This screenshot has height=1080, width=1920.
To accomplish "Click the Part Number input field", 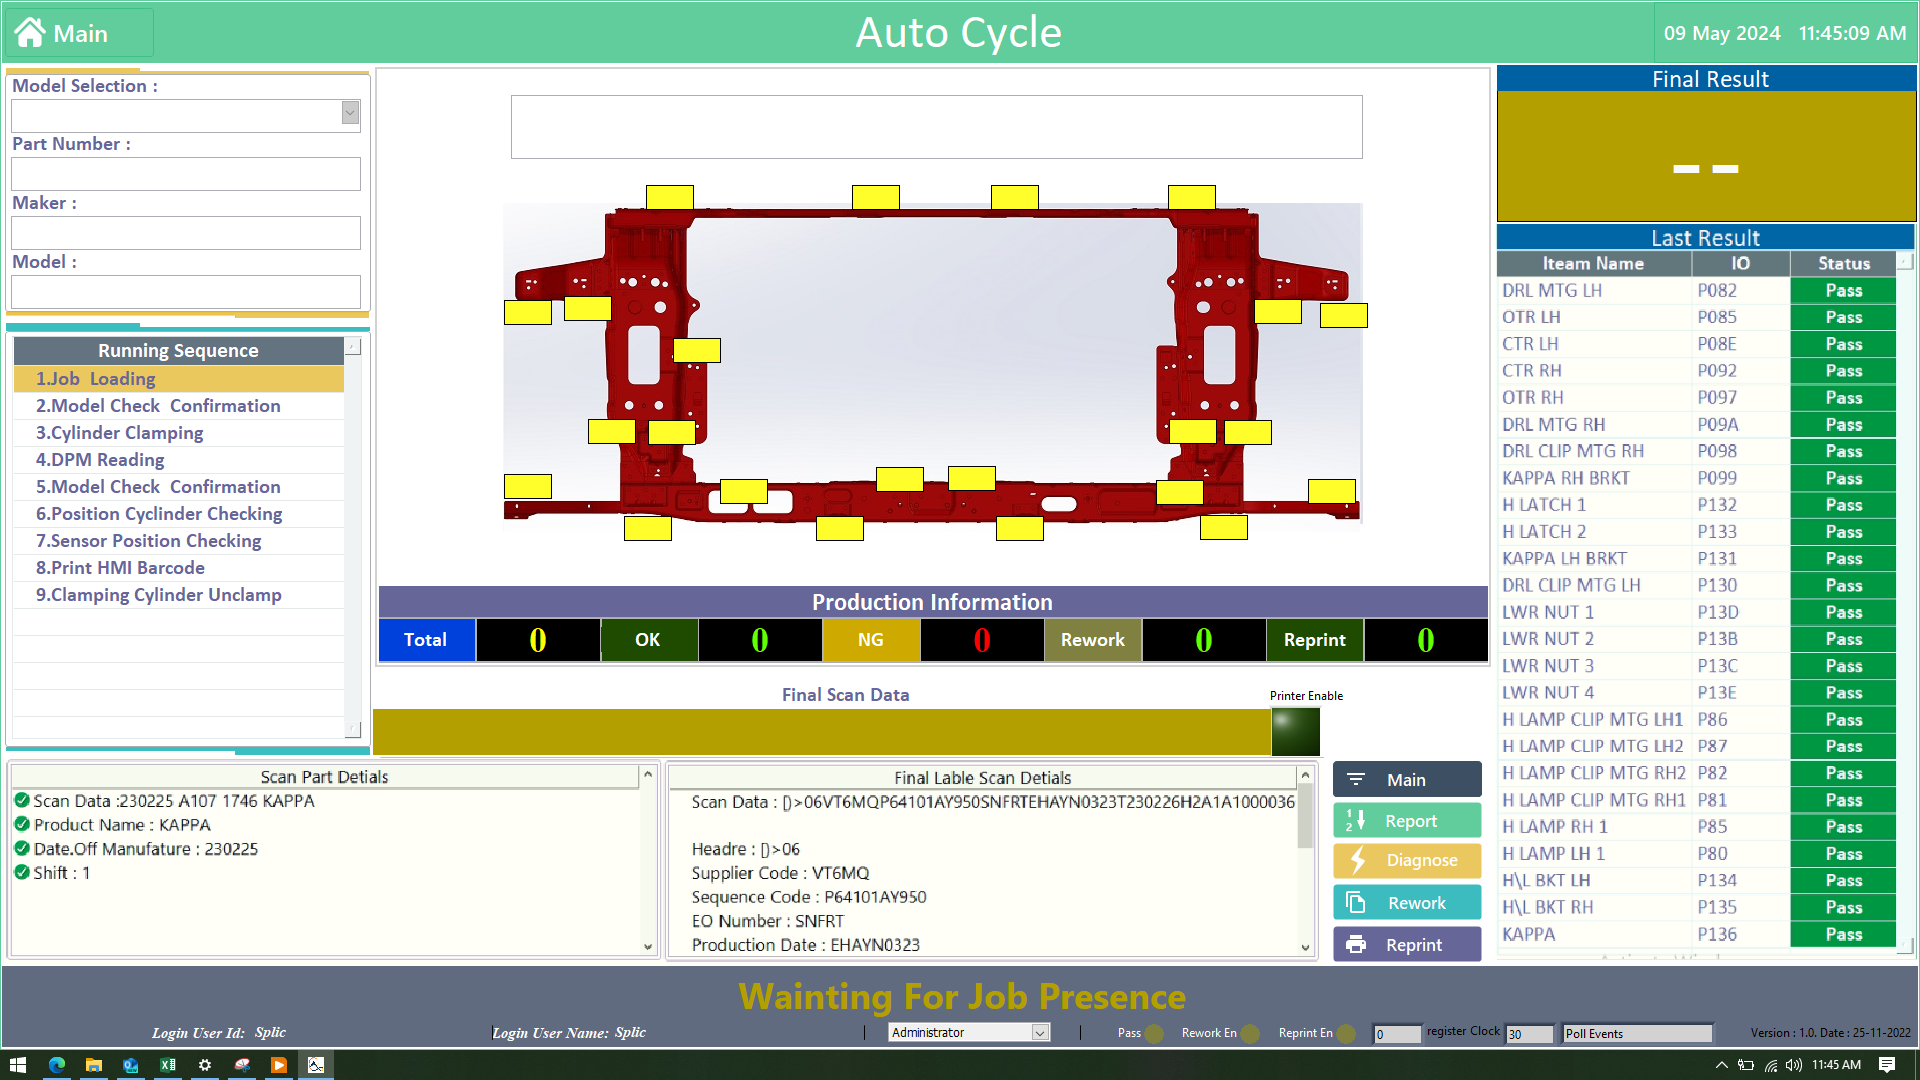I will tap(186, 174).
